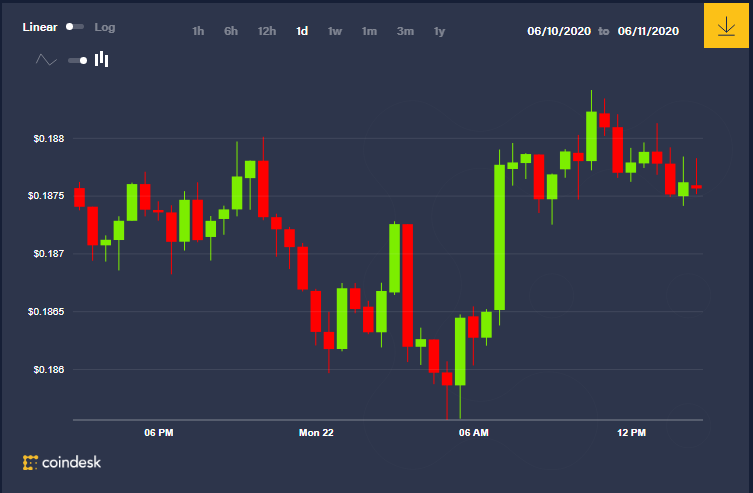Select the 3m time range

pos(405,31)
